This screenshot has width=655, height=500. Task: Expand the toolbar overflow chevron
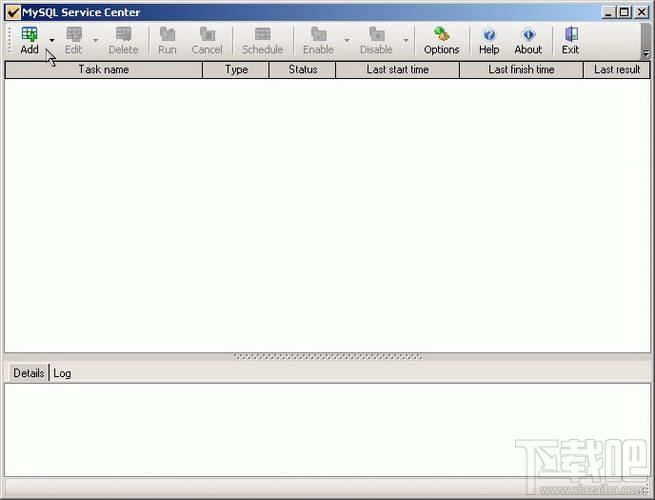[x=646, y=53]
